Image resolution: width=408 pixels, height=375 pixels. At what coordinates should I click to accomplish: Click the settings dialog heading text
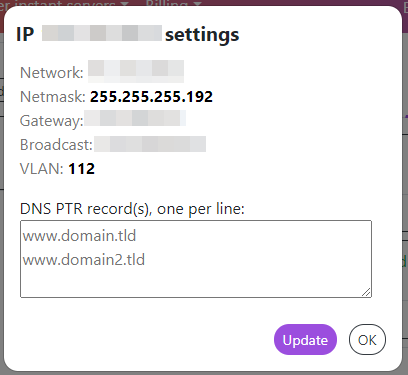coord(128,34)
